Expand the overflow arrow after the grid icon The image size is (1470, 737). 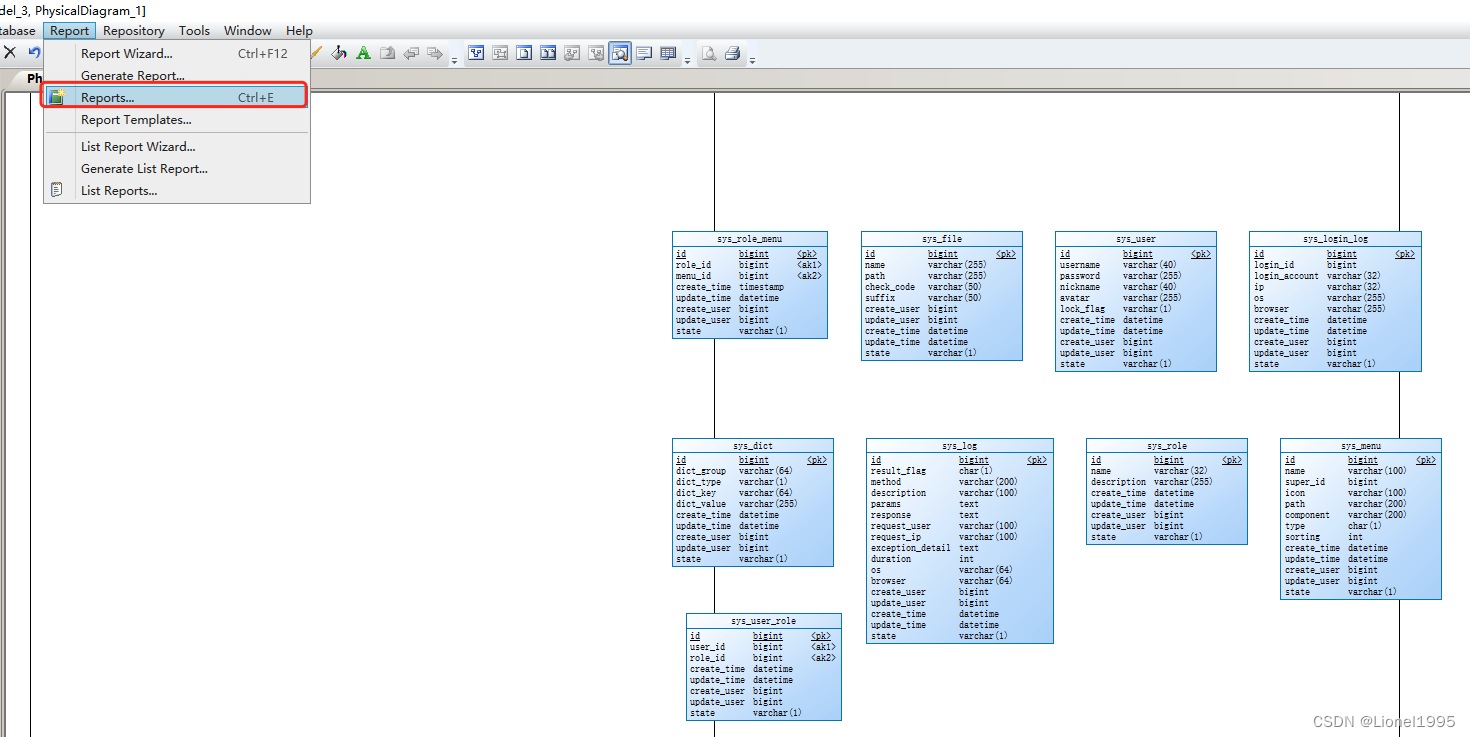(687, 61)
